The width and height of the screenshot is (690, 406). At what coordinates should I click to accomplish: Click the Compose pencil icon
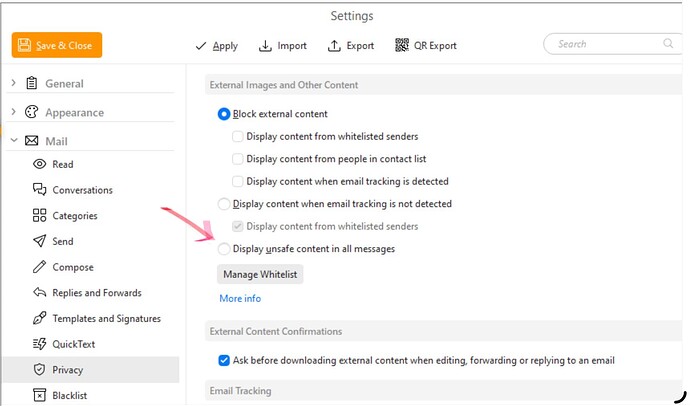(39, 267)
